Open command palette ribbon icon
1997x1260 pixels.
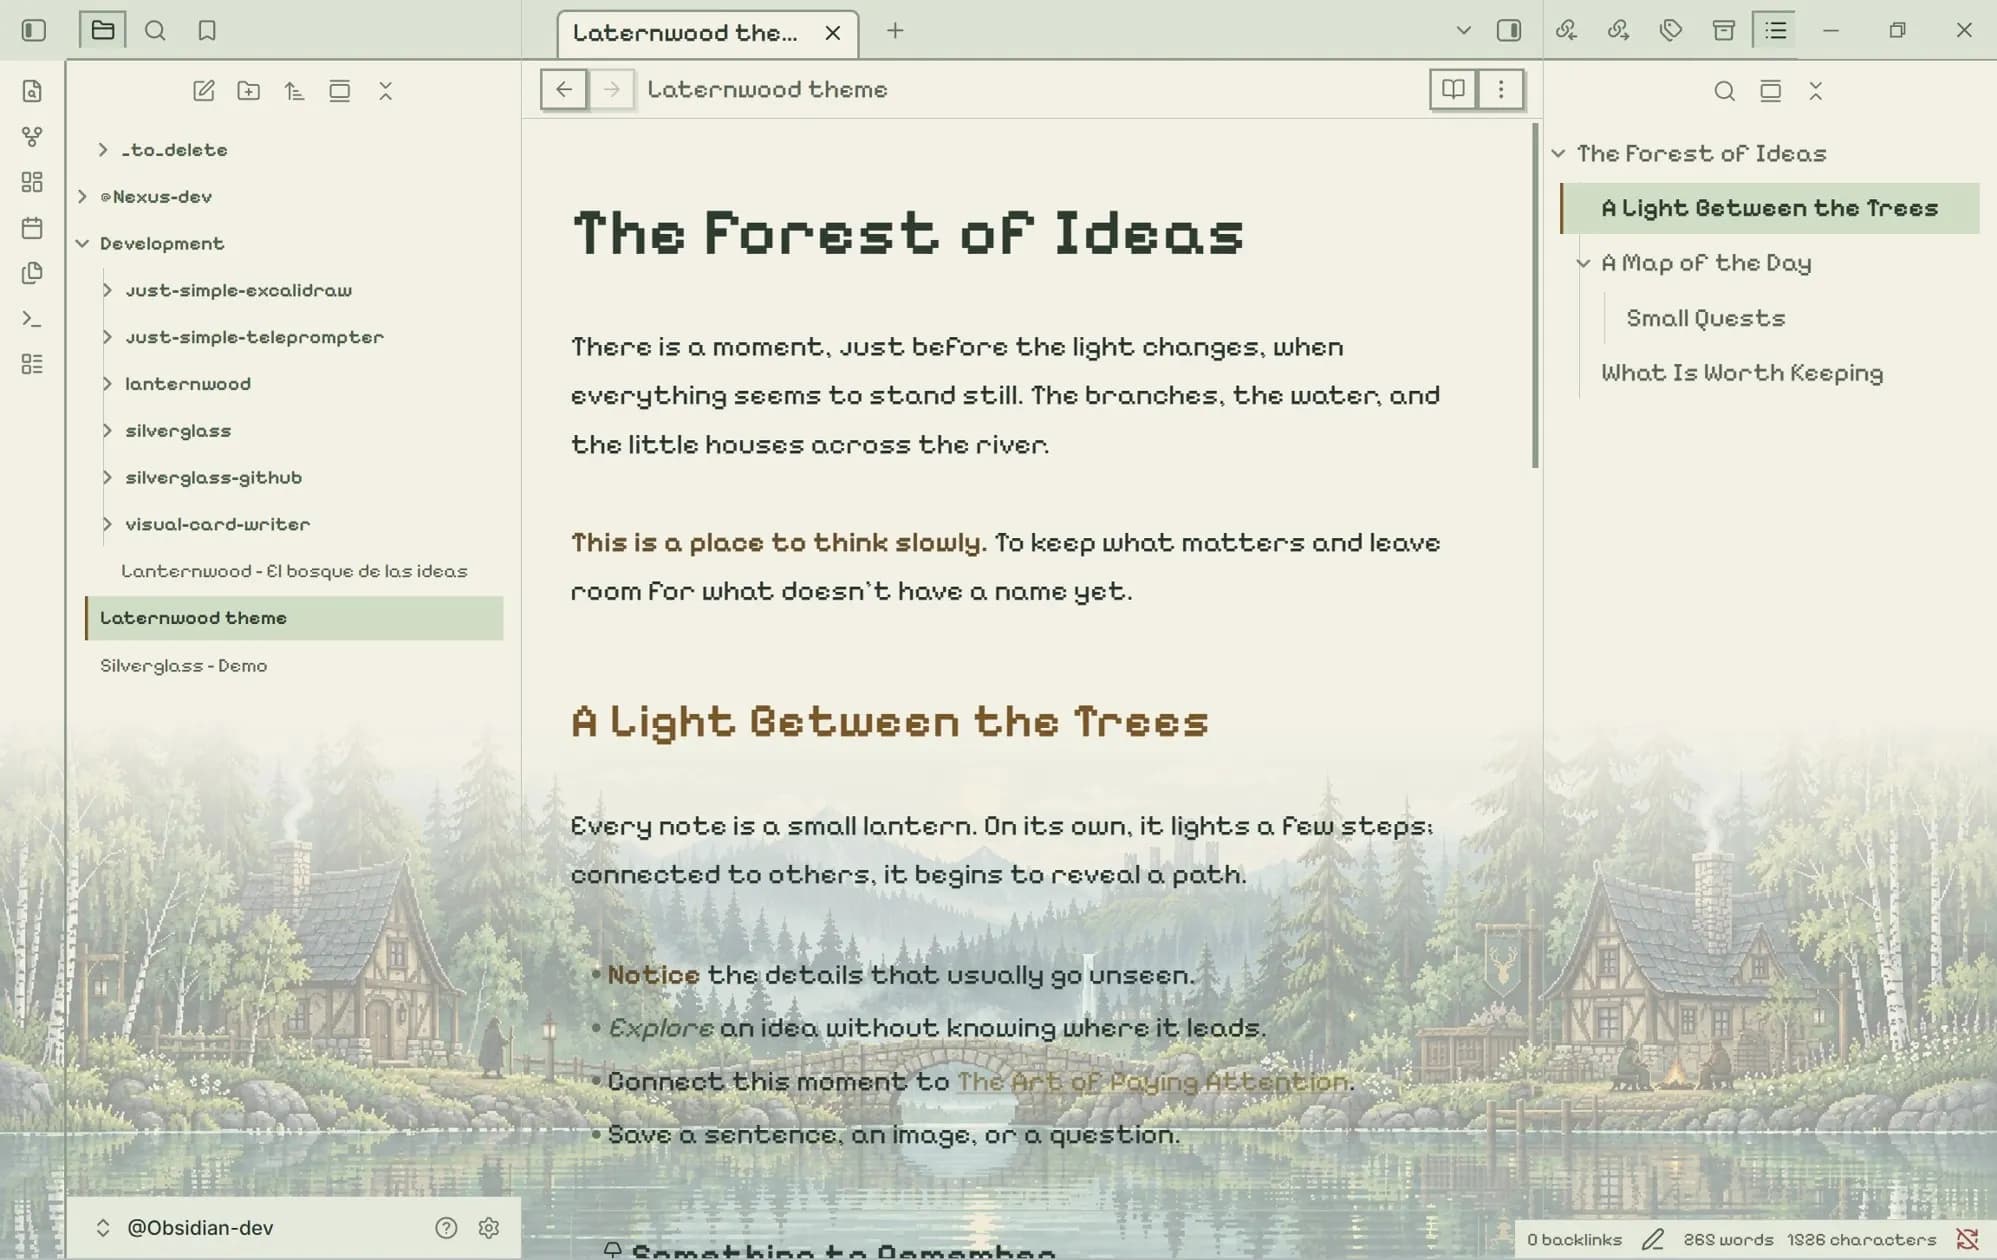[x=32, y=319]
